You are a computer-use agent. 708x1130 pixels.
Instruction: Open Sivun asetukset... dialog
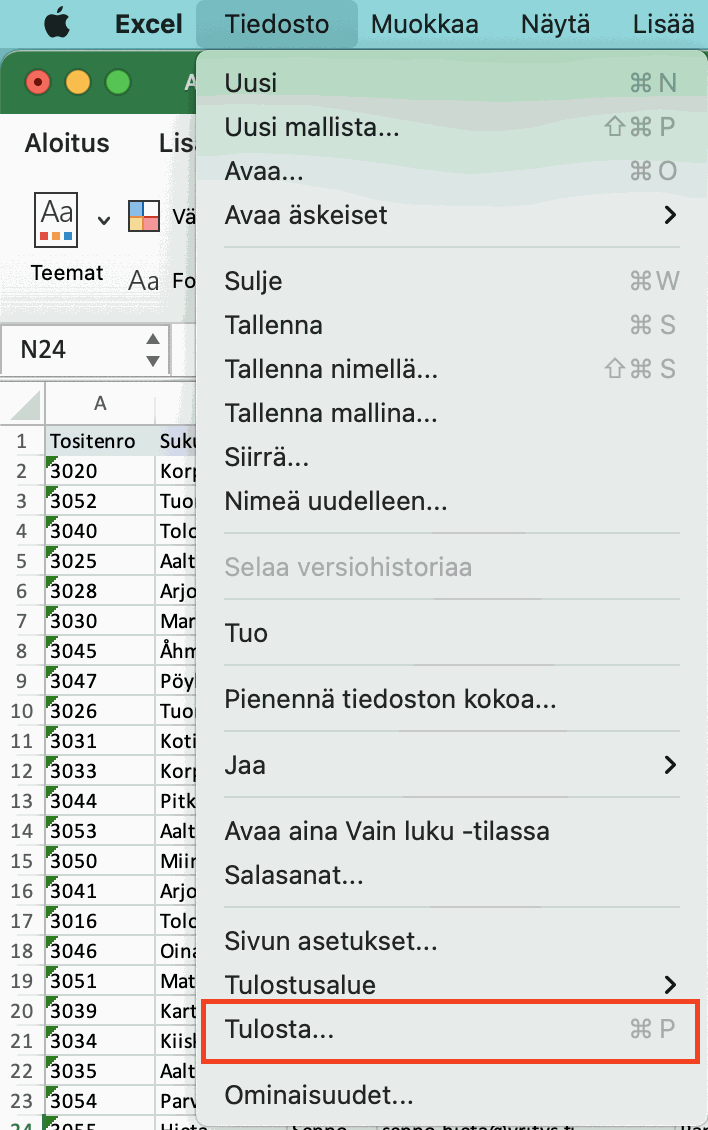tap(451, 940)
